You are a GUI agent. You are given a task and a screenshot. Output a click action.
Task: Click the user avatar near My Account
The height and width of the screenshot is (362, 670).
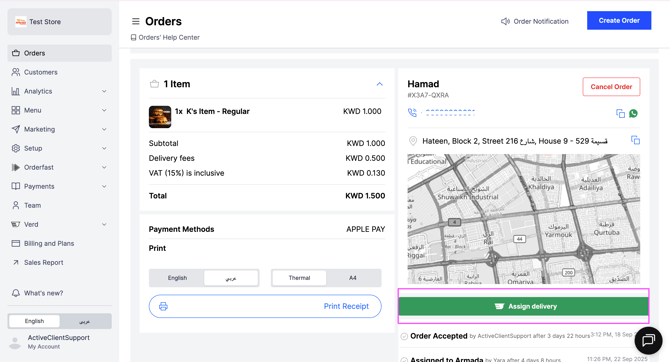pos(15,342)
